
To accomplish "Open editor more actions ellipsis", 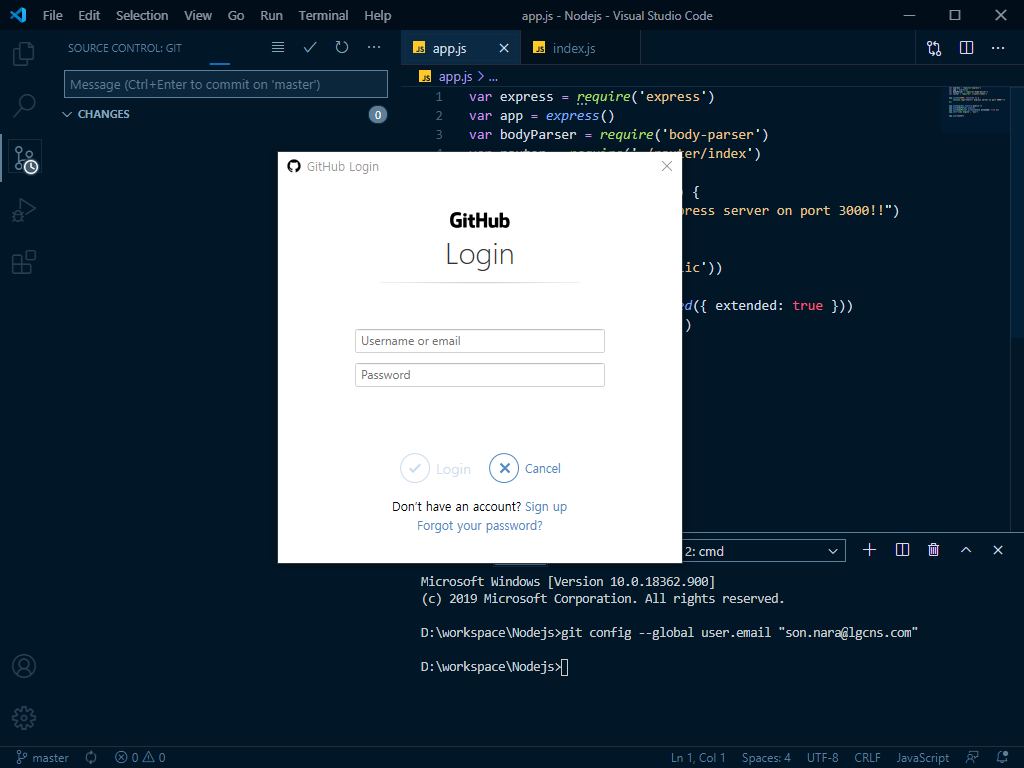I will click(998, 48).
